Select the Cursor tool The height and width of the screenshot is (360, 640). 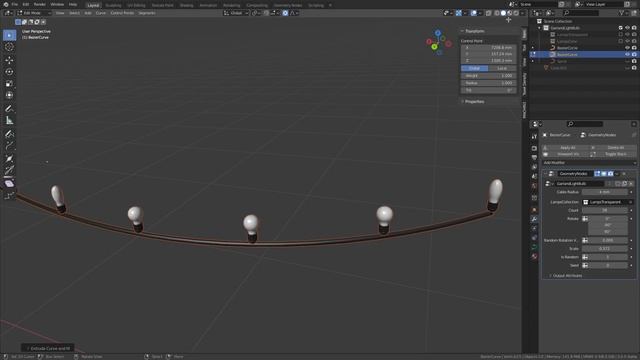click(x=9, y=47)
